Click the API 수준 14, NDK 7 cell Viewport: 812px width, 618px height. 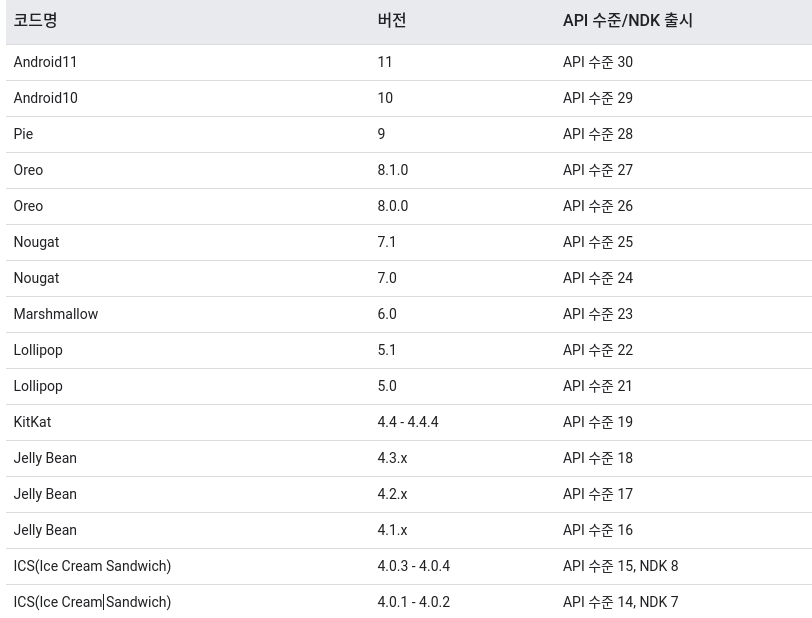[620, 602]
